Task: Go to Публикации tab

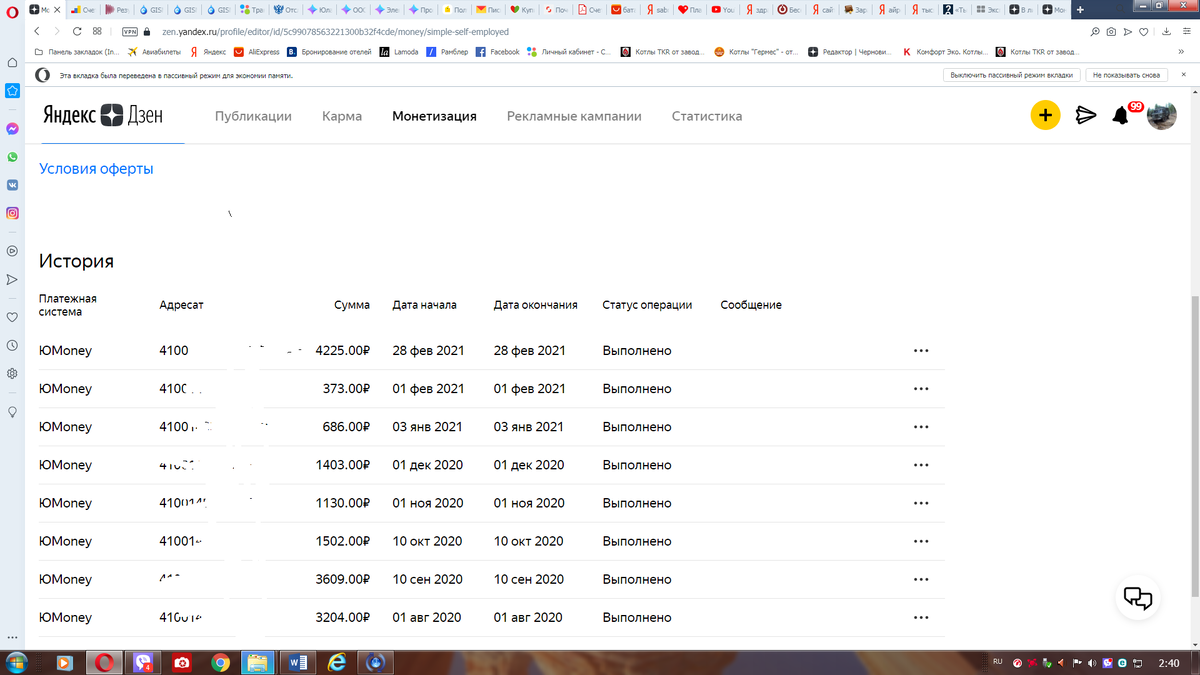Action: point(253,116)
